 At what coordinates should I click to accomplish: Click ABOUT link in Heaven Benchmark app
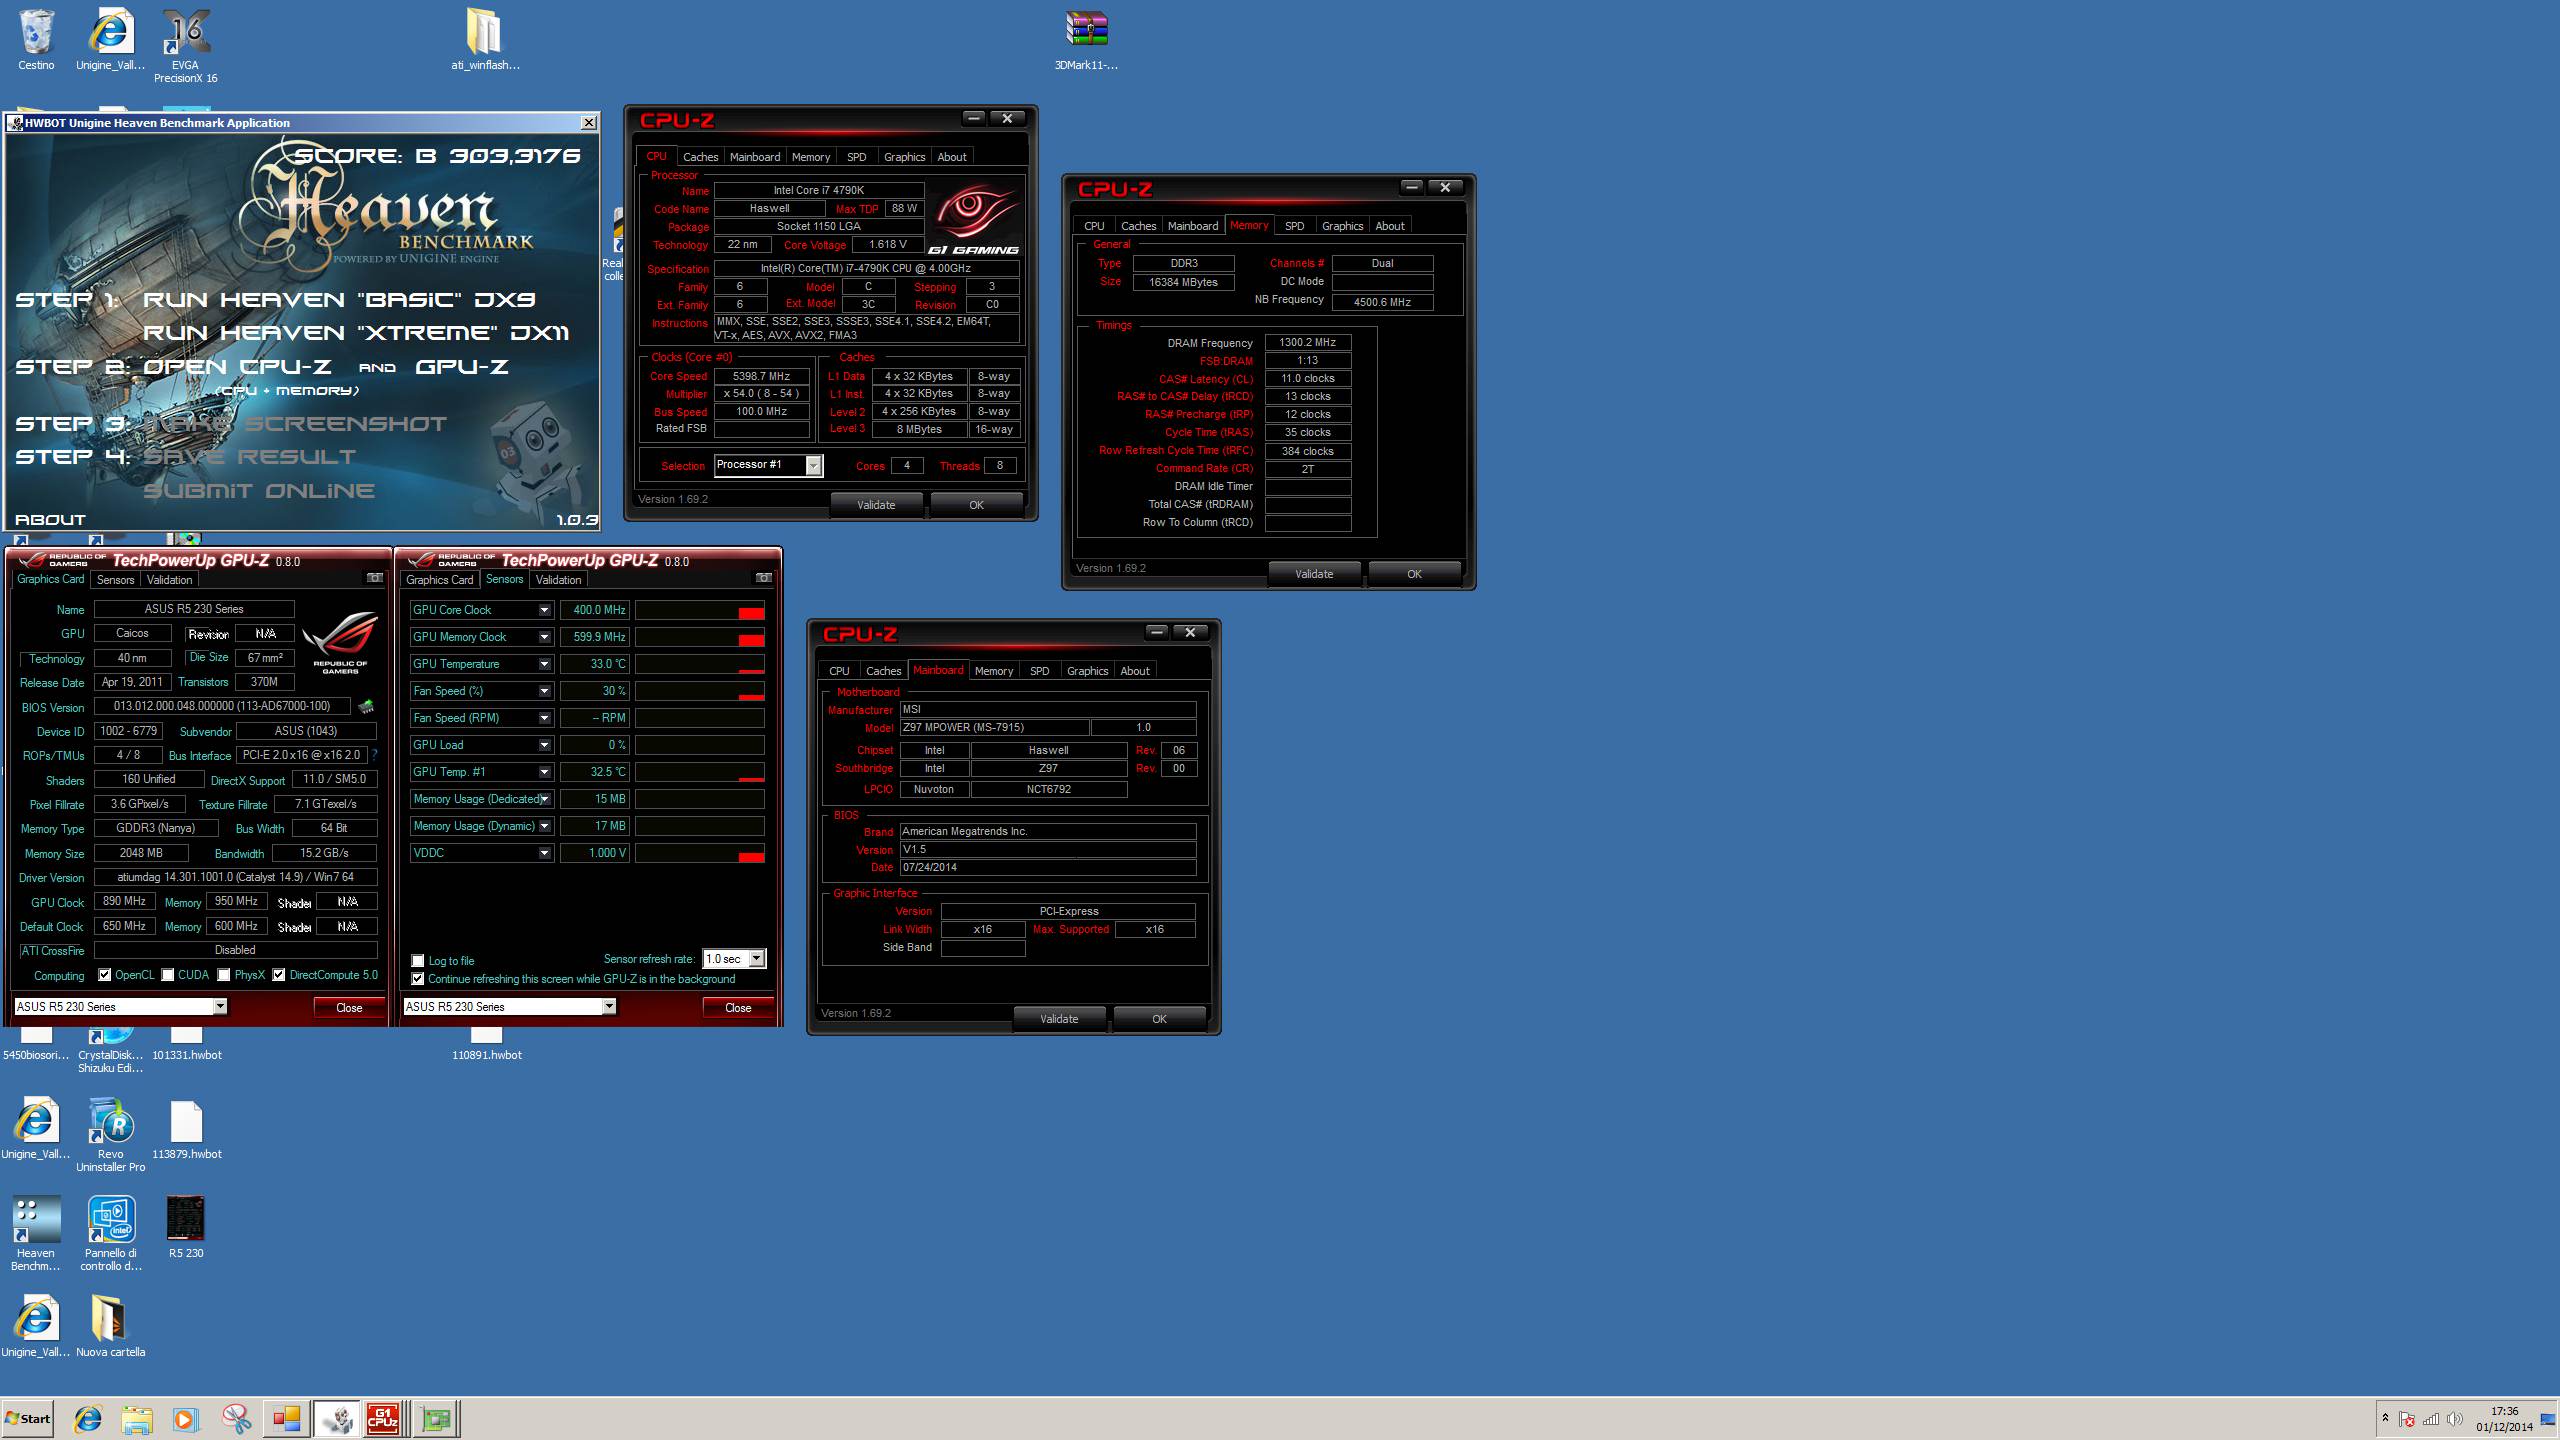50,520
